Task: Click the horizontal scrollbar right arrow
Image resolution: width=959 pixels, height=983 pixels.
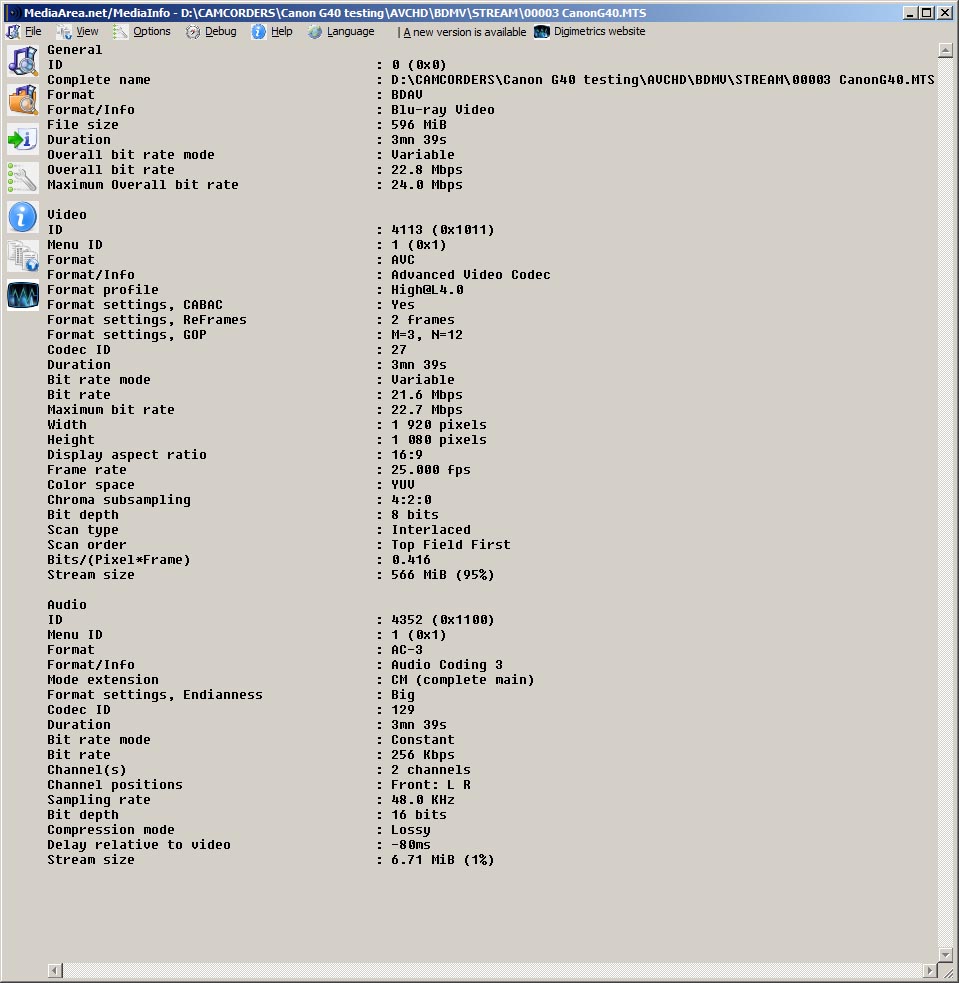Action: pyautogui.click(x=931, y=970)
